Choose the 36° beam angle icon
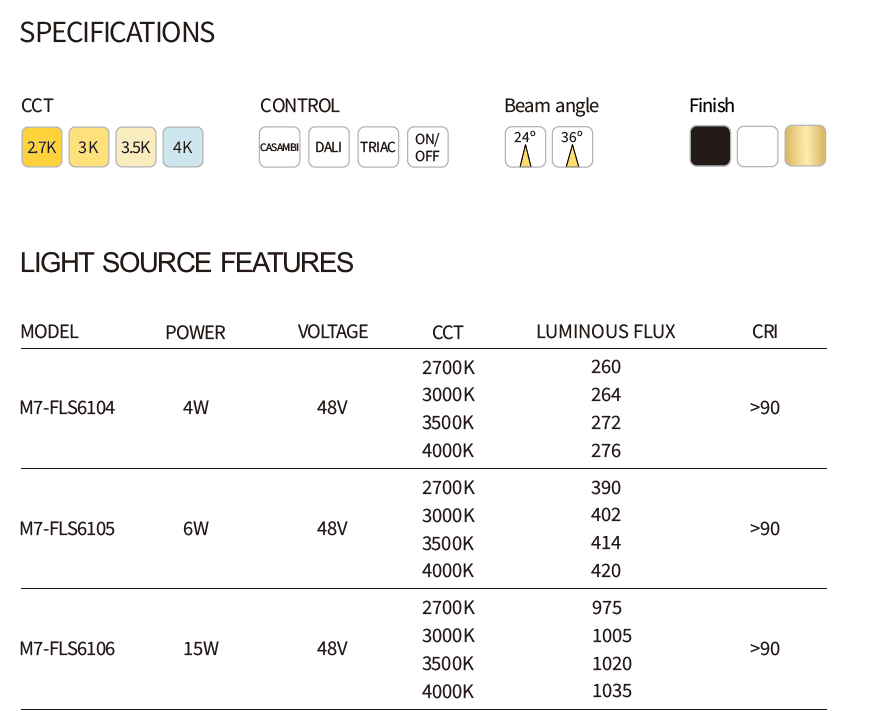The height and width of the screenshot is (725, 883). click(x=572, y=147)
